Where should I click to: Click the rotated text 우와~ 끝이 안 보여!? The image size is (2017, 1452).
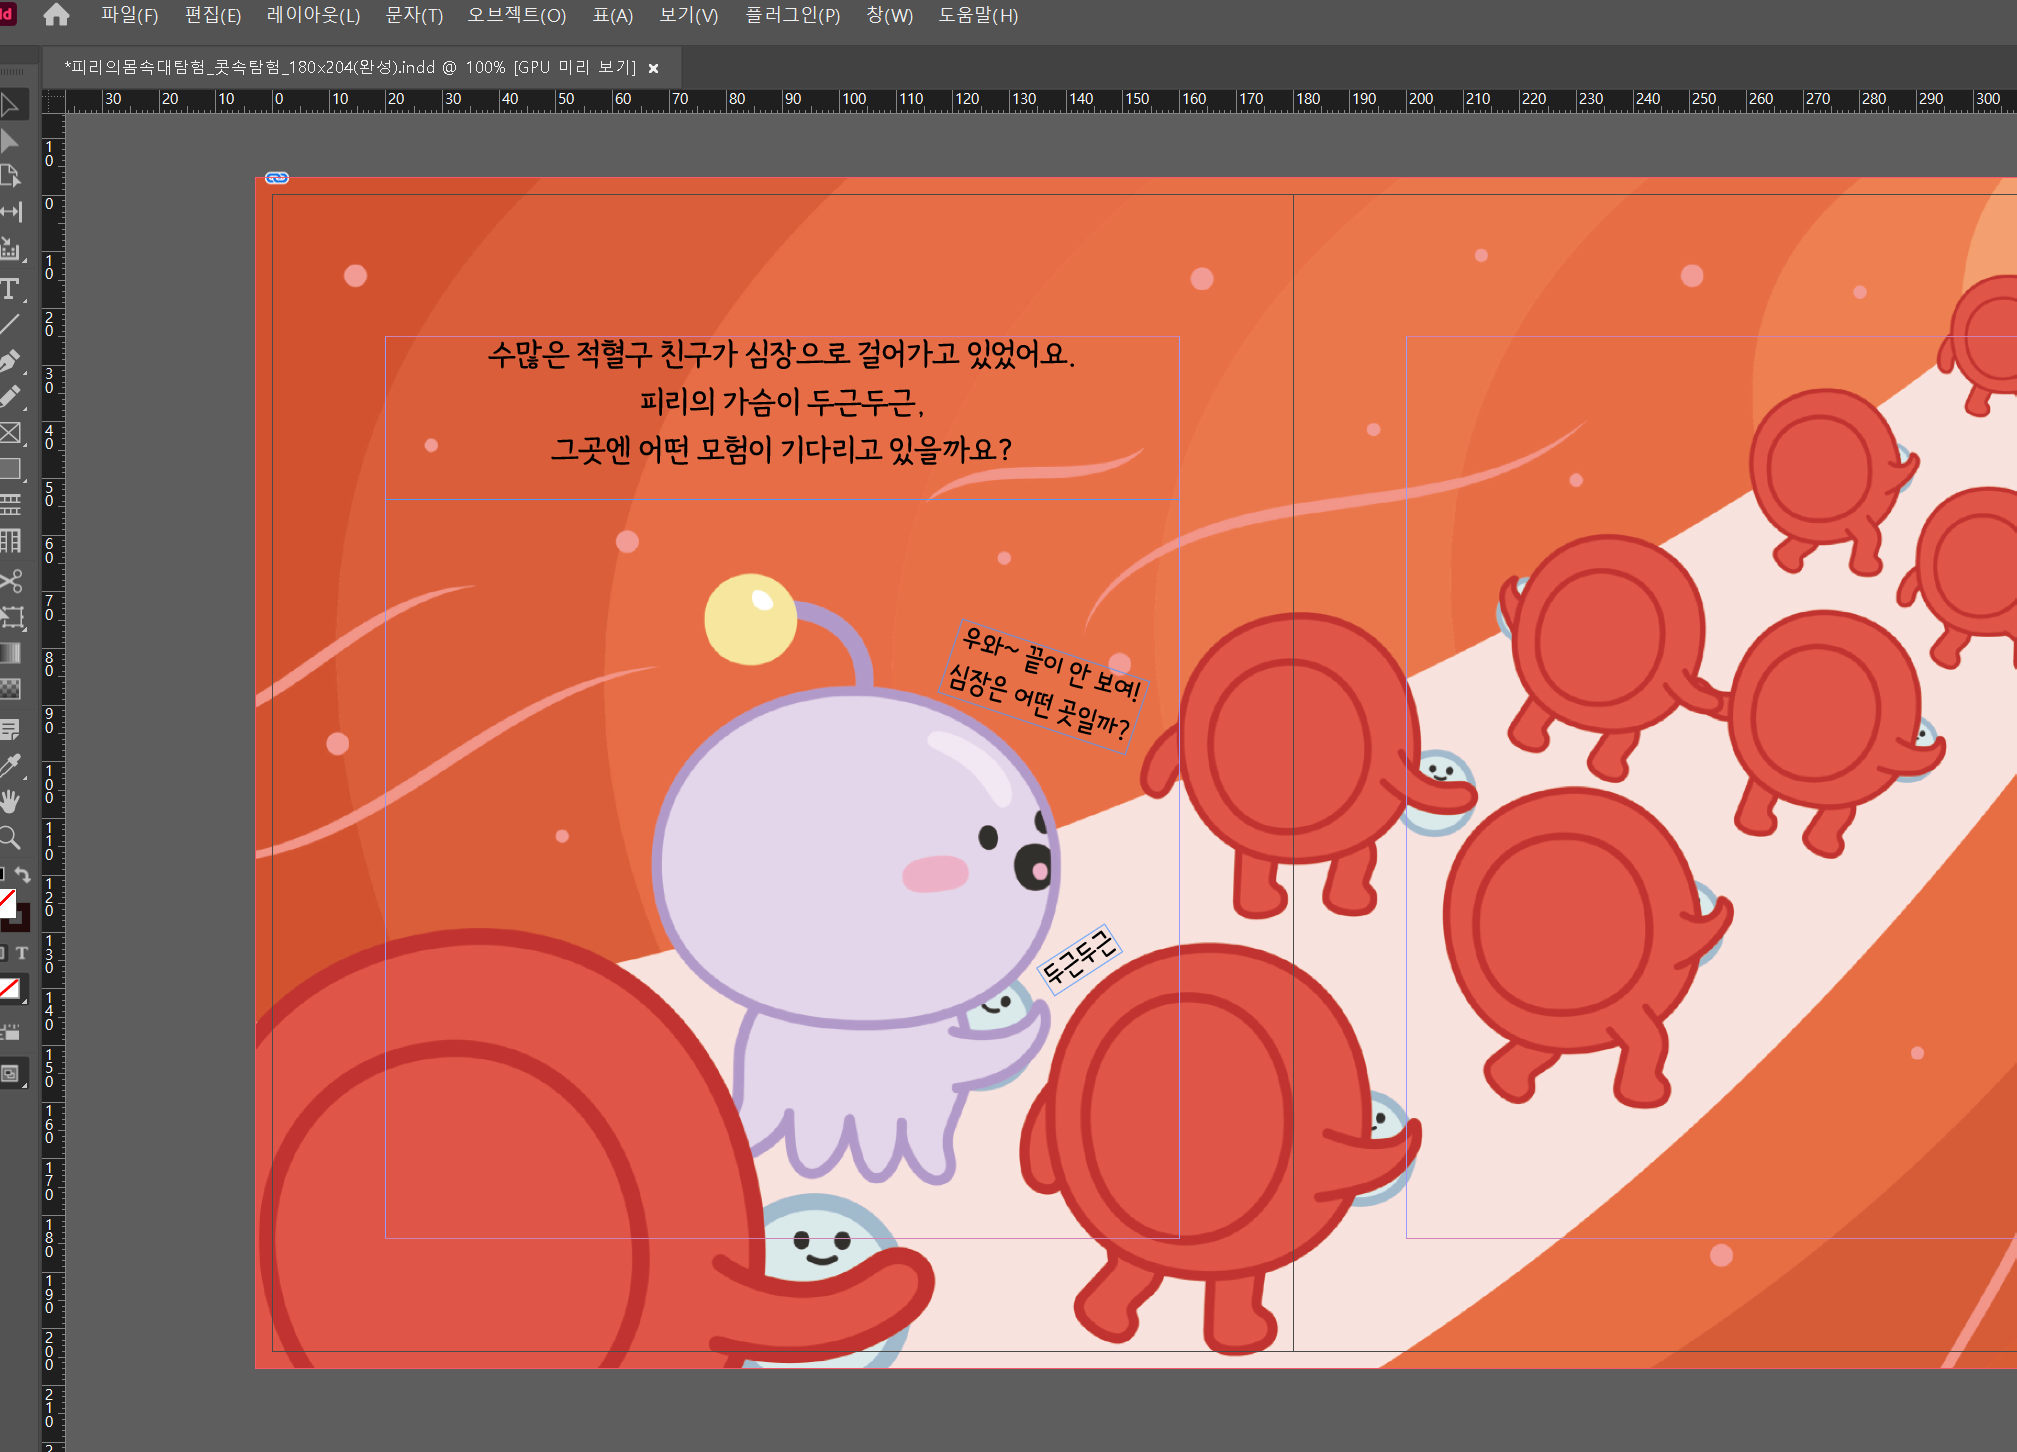coord(1051,663)
